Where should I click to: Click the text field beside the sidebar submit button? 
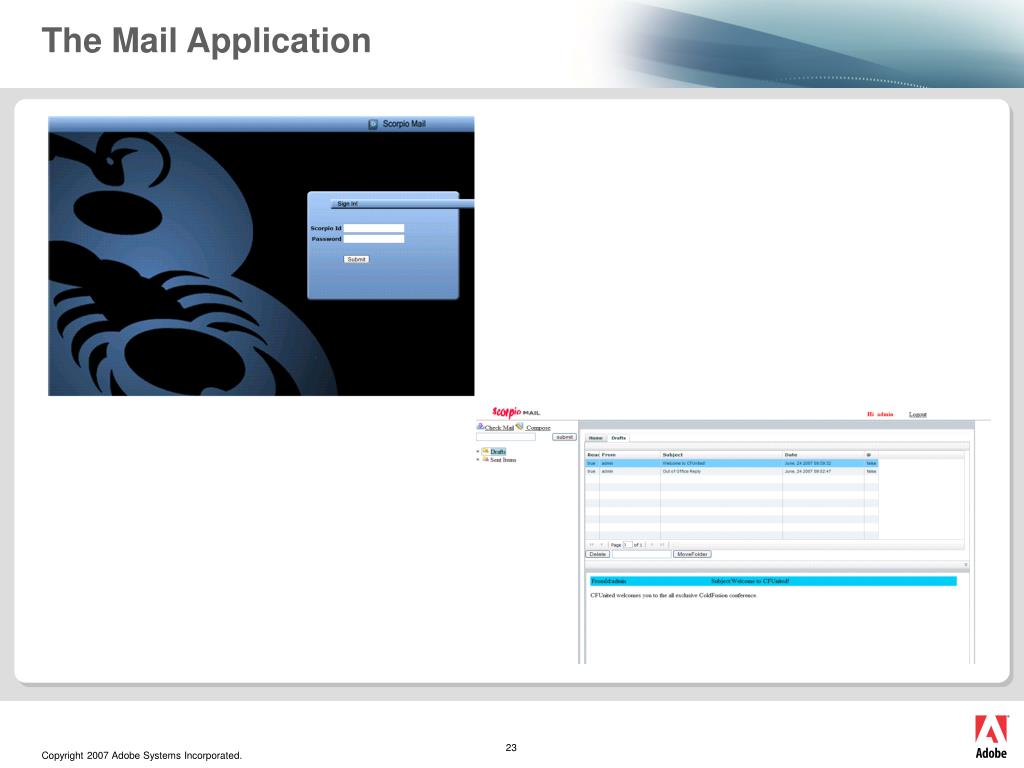click(506, 437)
